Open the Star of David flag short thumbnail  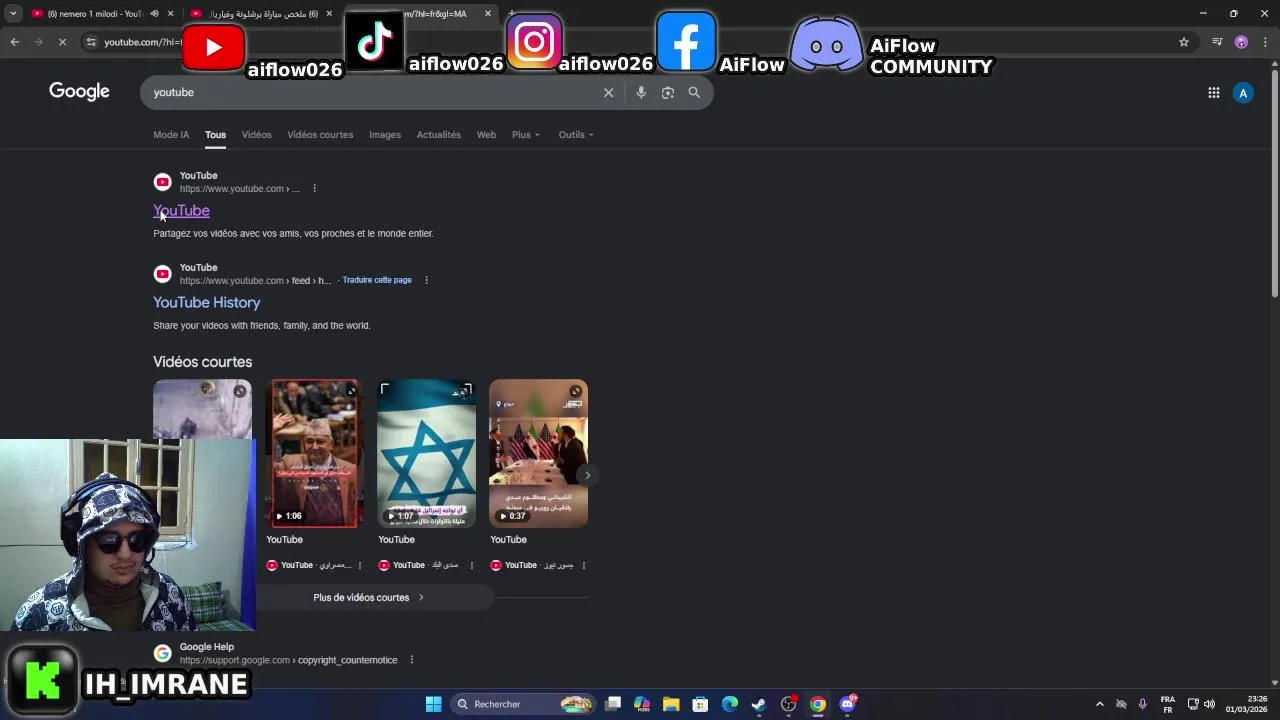click(x=426, y=453)
